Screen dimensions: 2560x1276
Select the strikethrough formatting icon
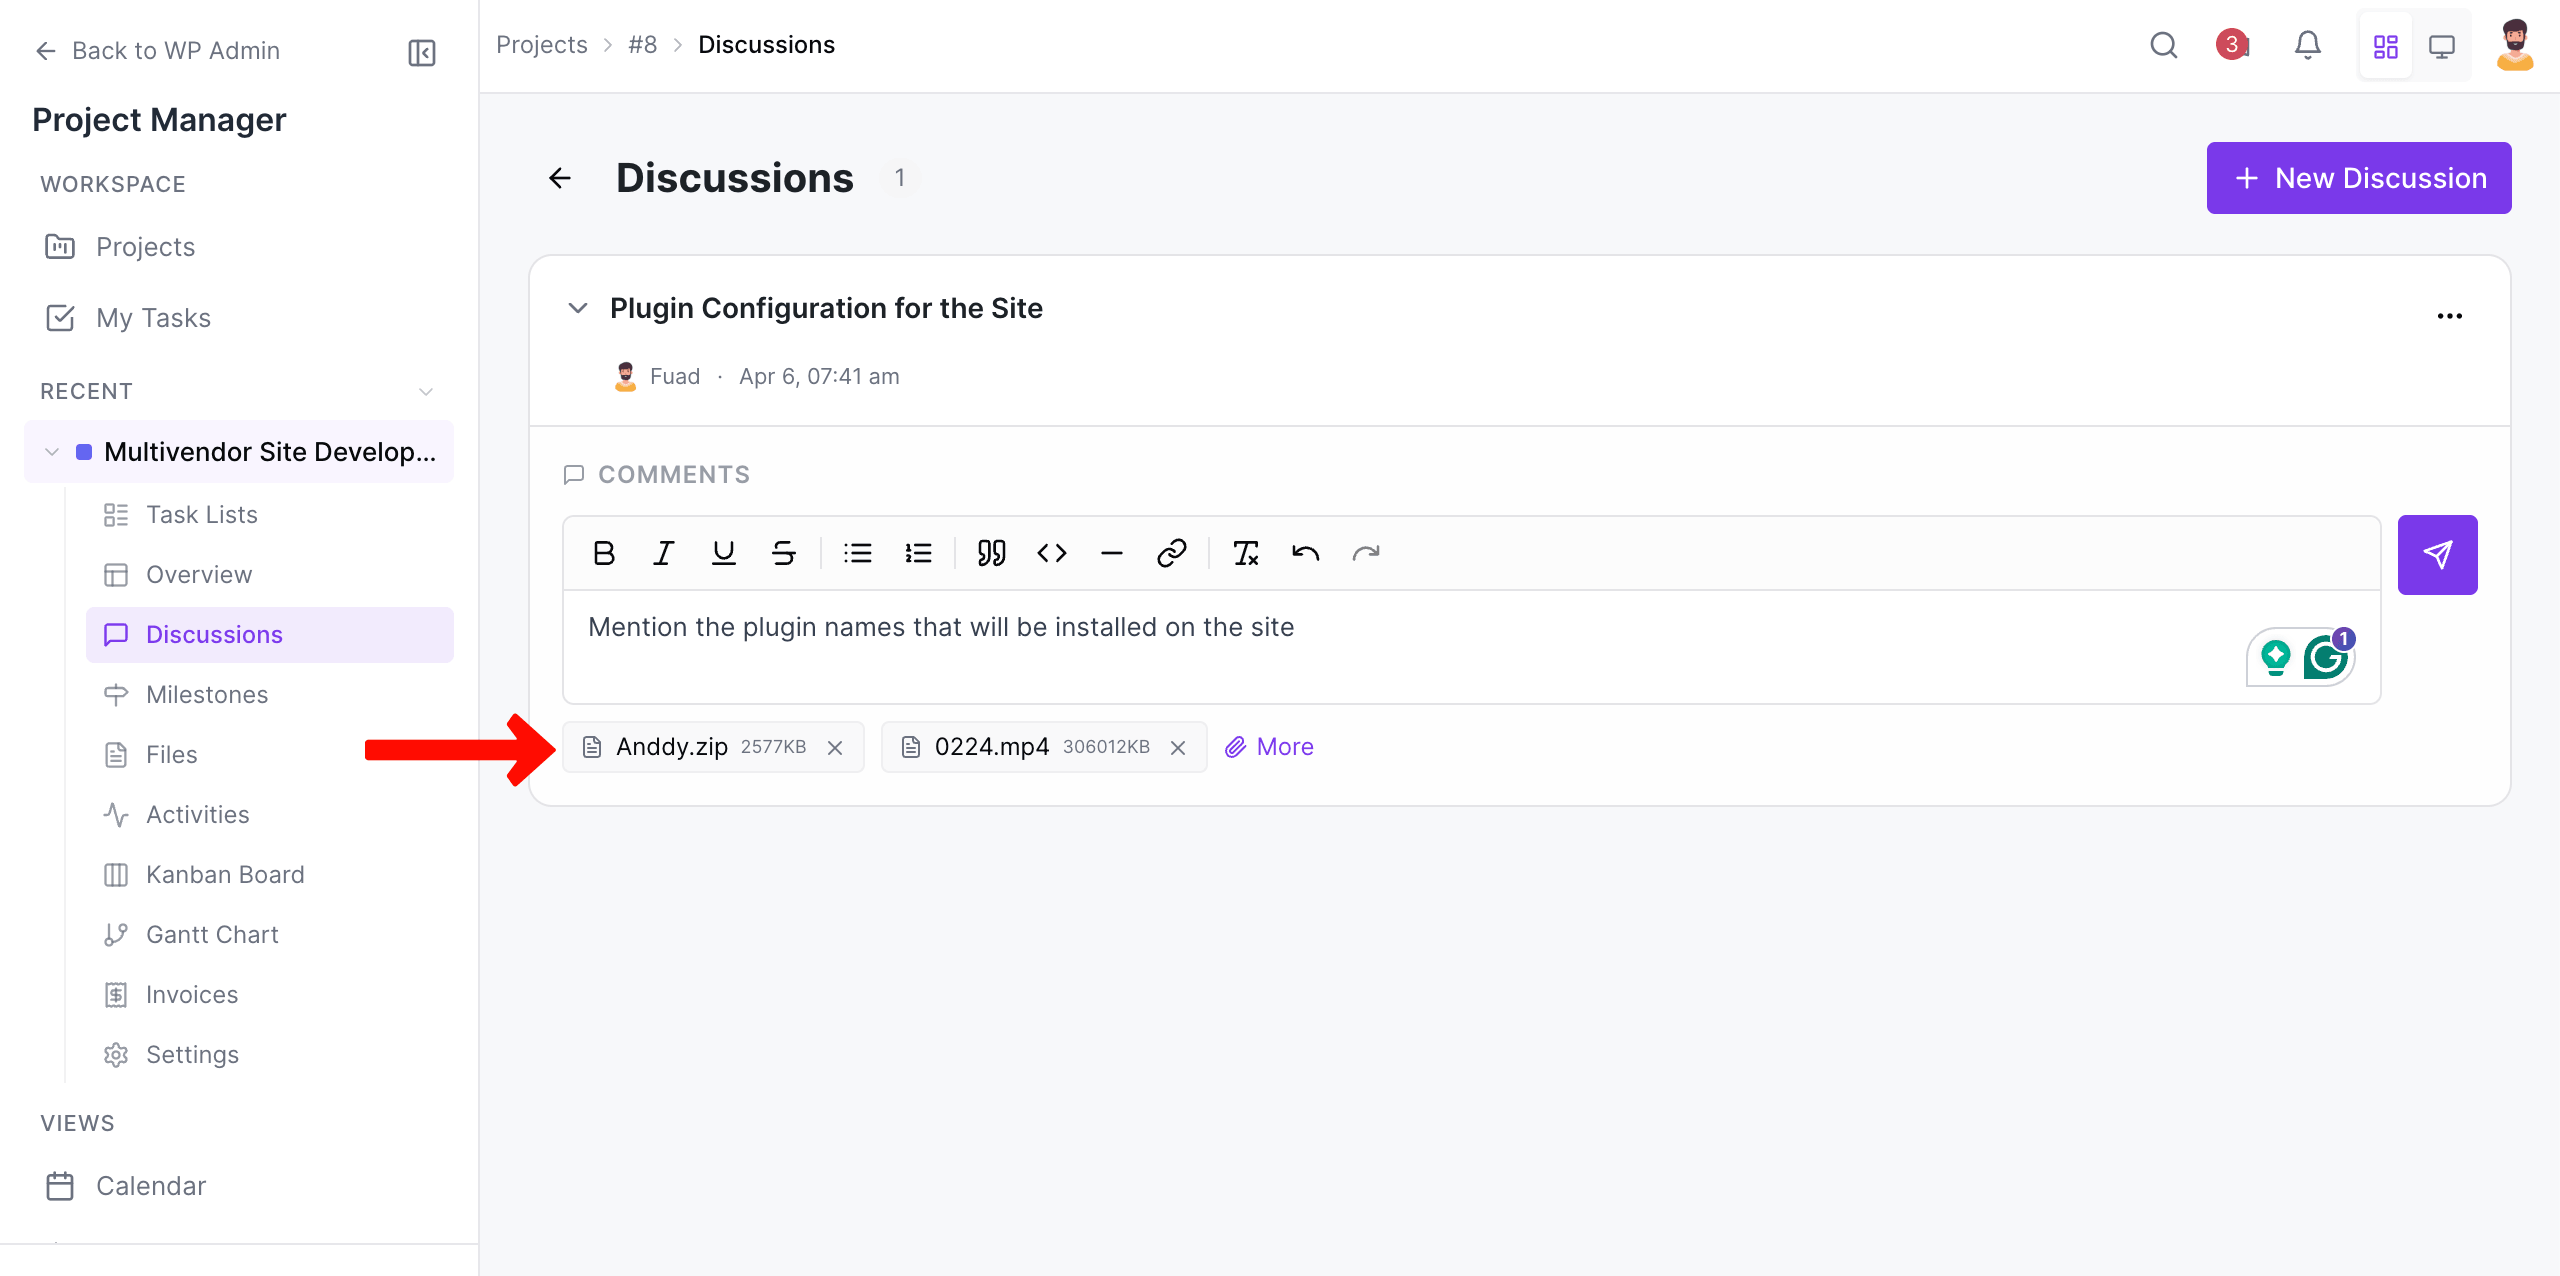[784, 553]
